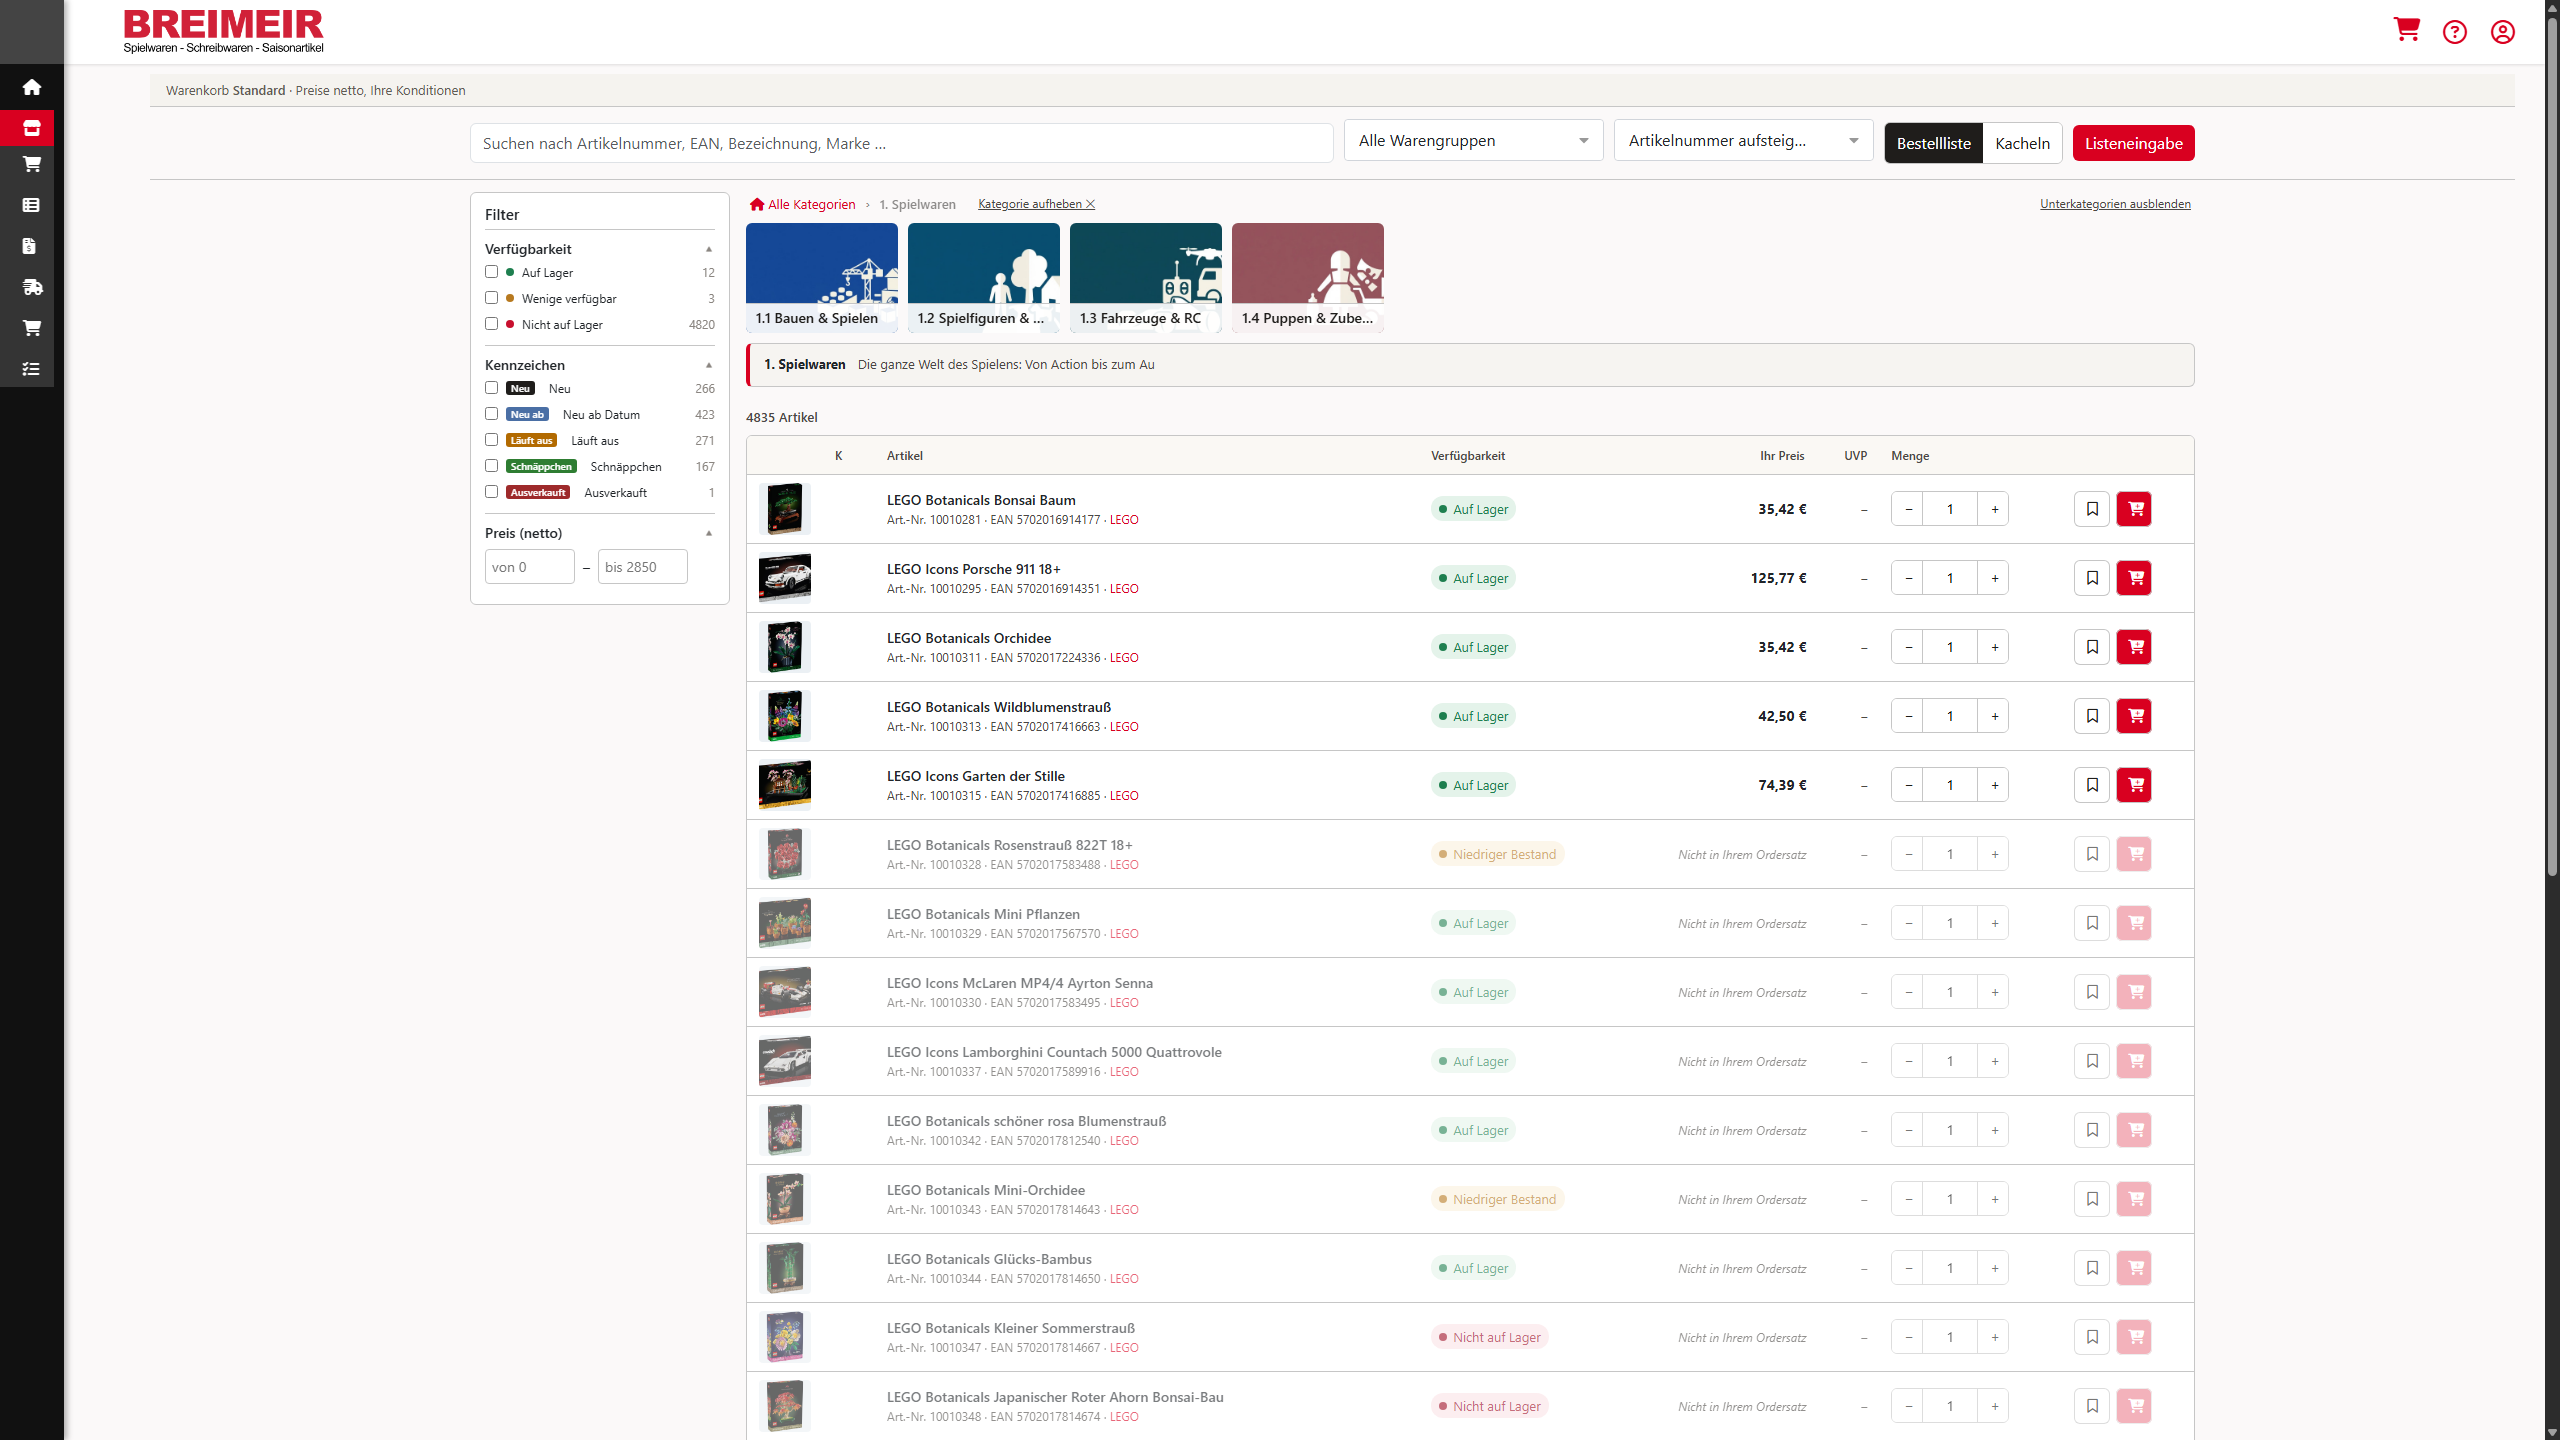Image resolution: width=2560 pixels, height=1440 pixels.
Task: Bookmark LEGO Botanicals Wildblumenstrauß
Action: pos(2092,716)
